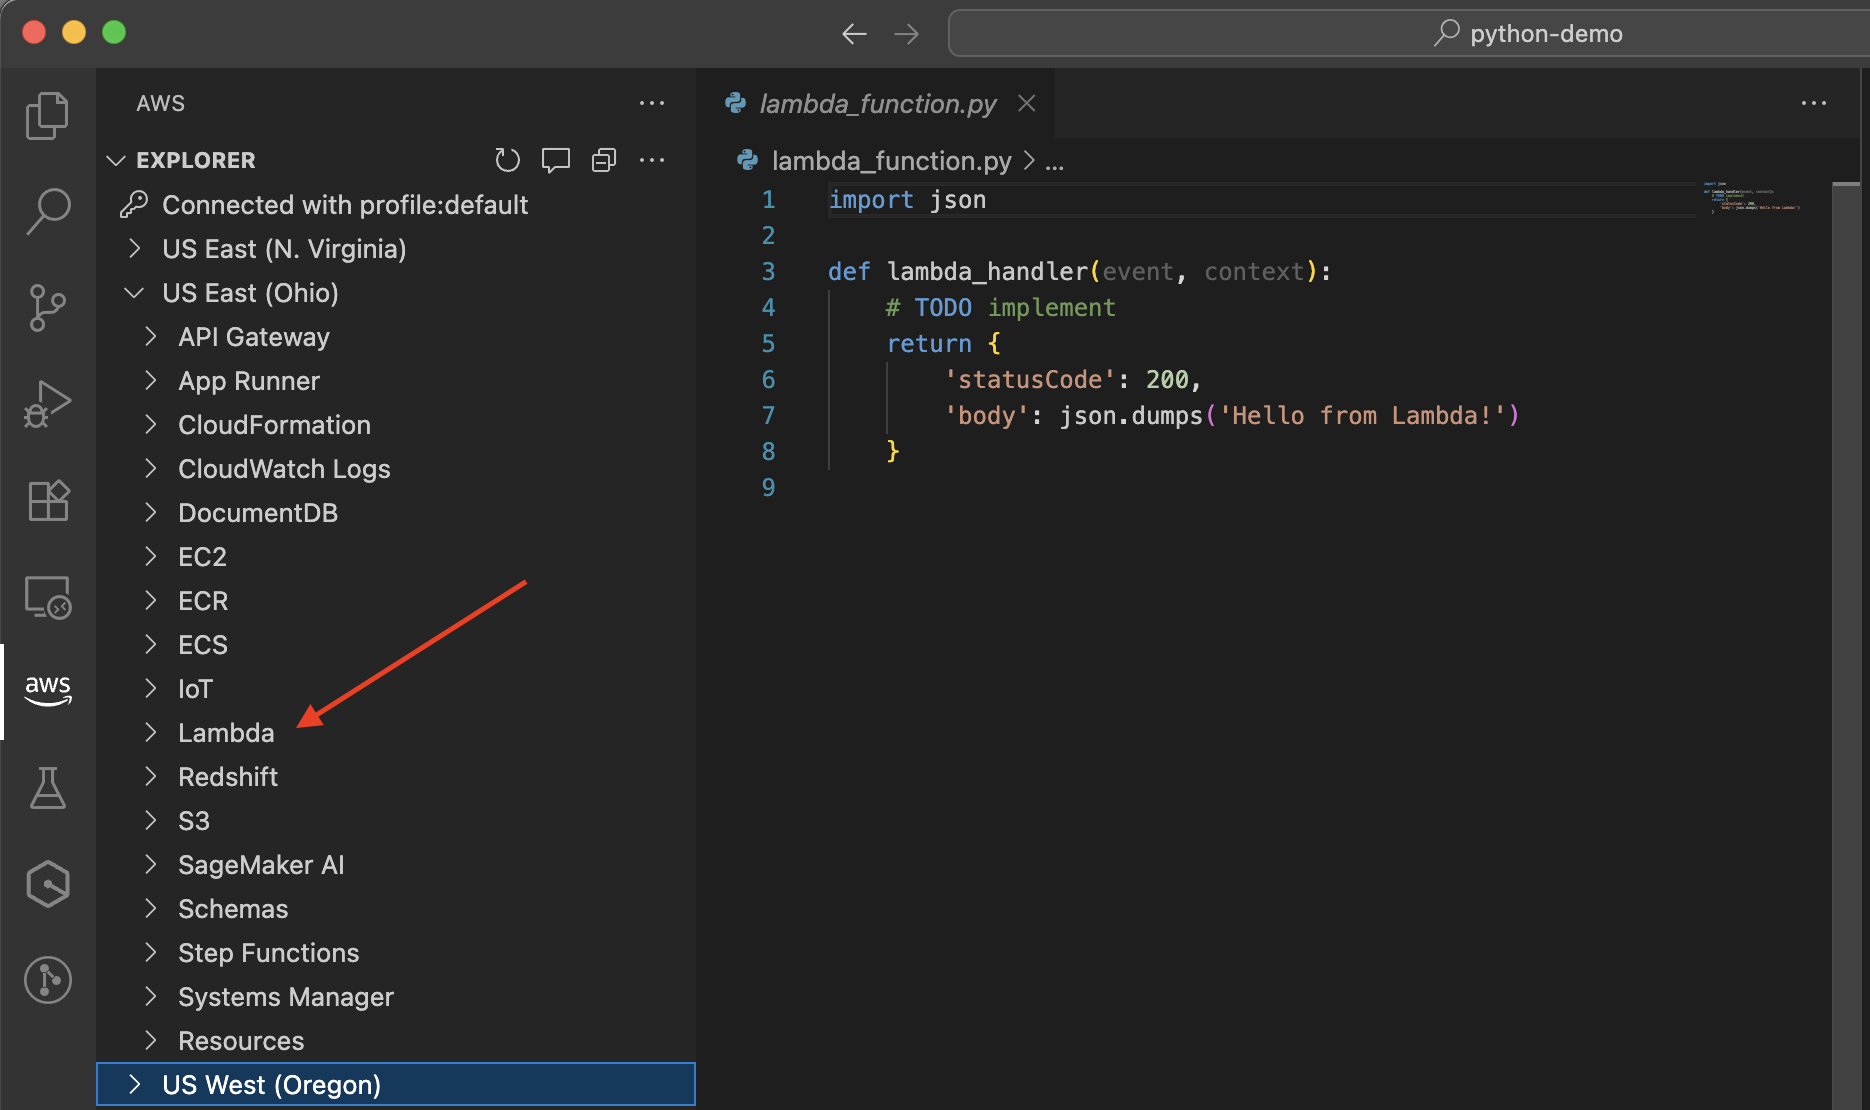1870x1110 pixels.
Task: Refresh the AWS Explorer
Action: (508, 160)
